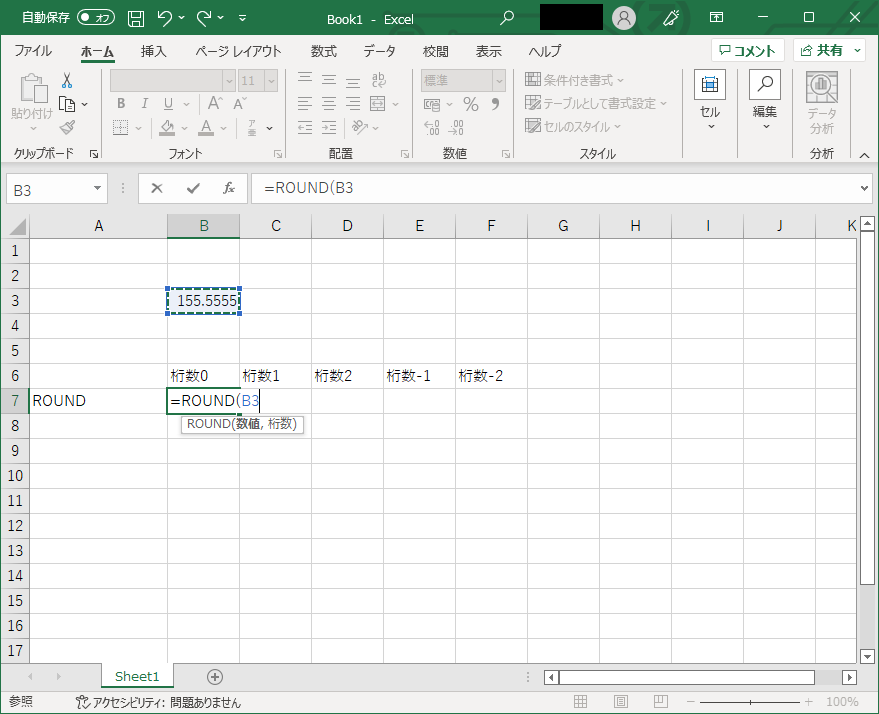Click the Page Layout view status icon

pyautogui.click(x=621, y=702)
